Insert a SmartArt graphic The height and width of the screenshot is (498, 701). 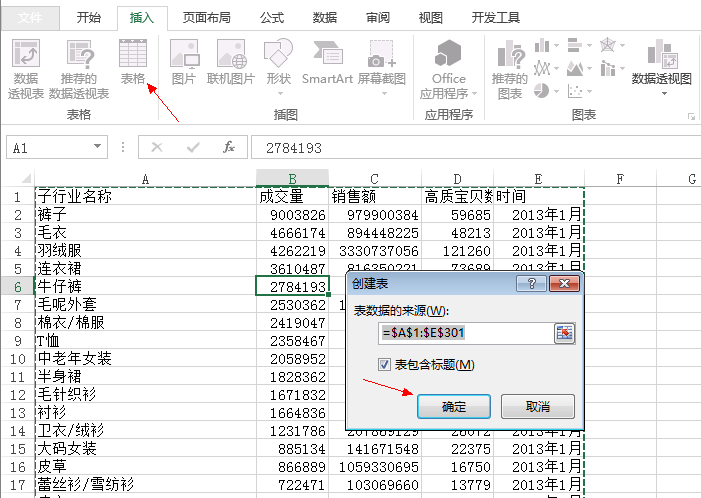click(327, 61)
